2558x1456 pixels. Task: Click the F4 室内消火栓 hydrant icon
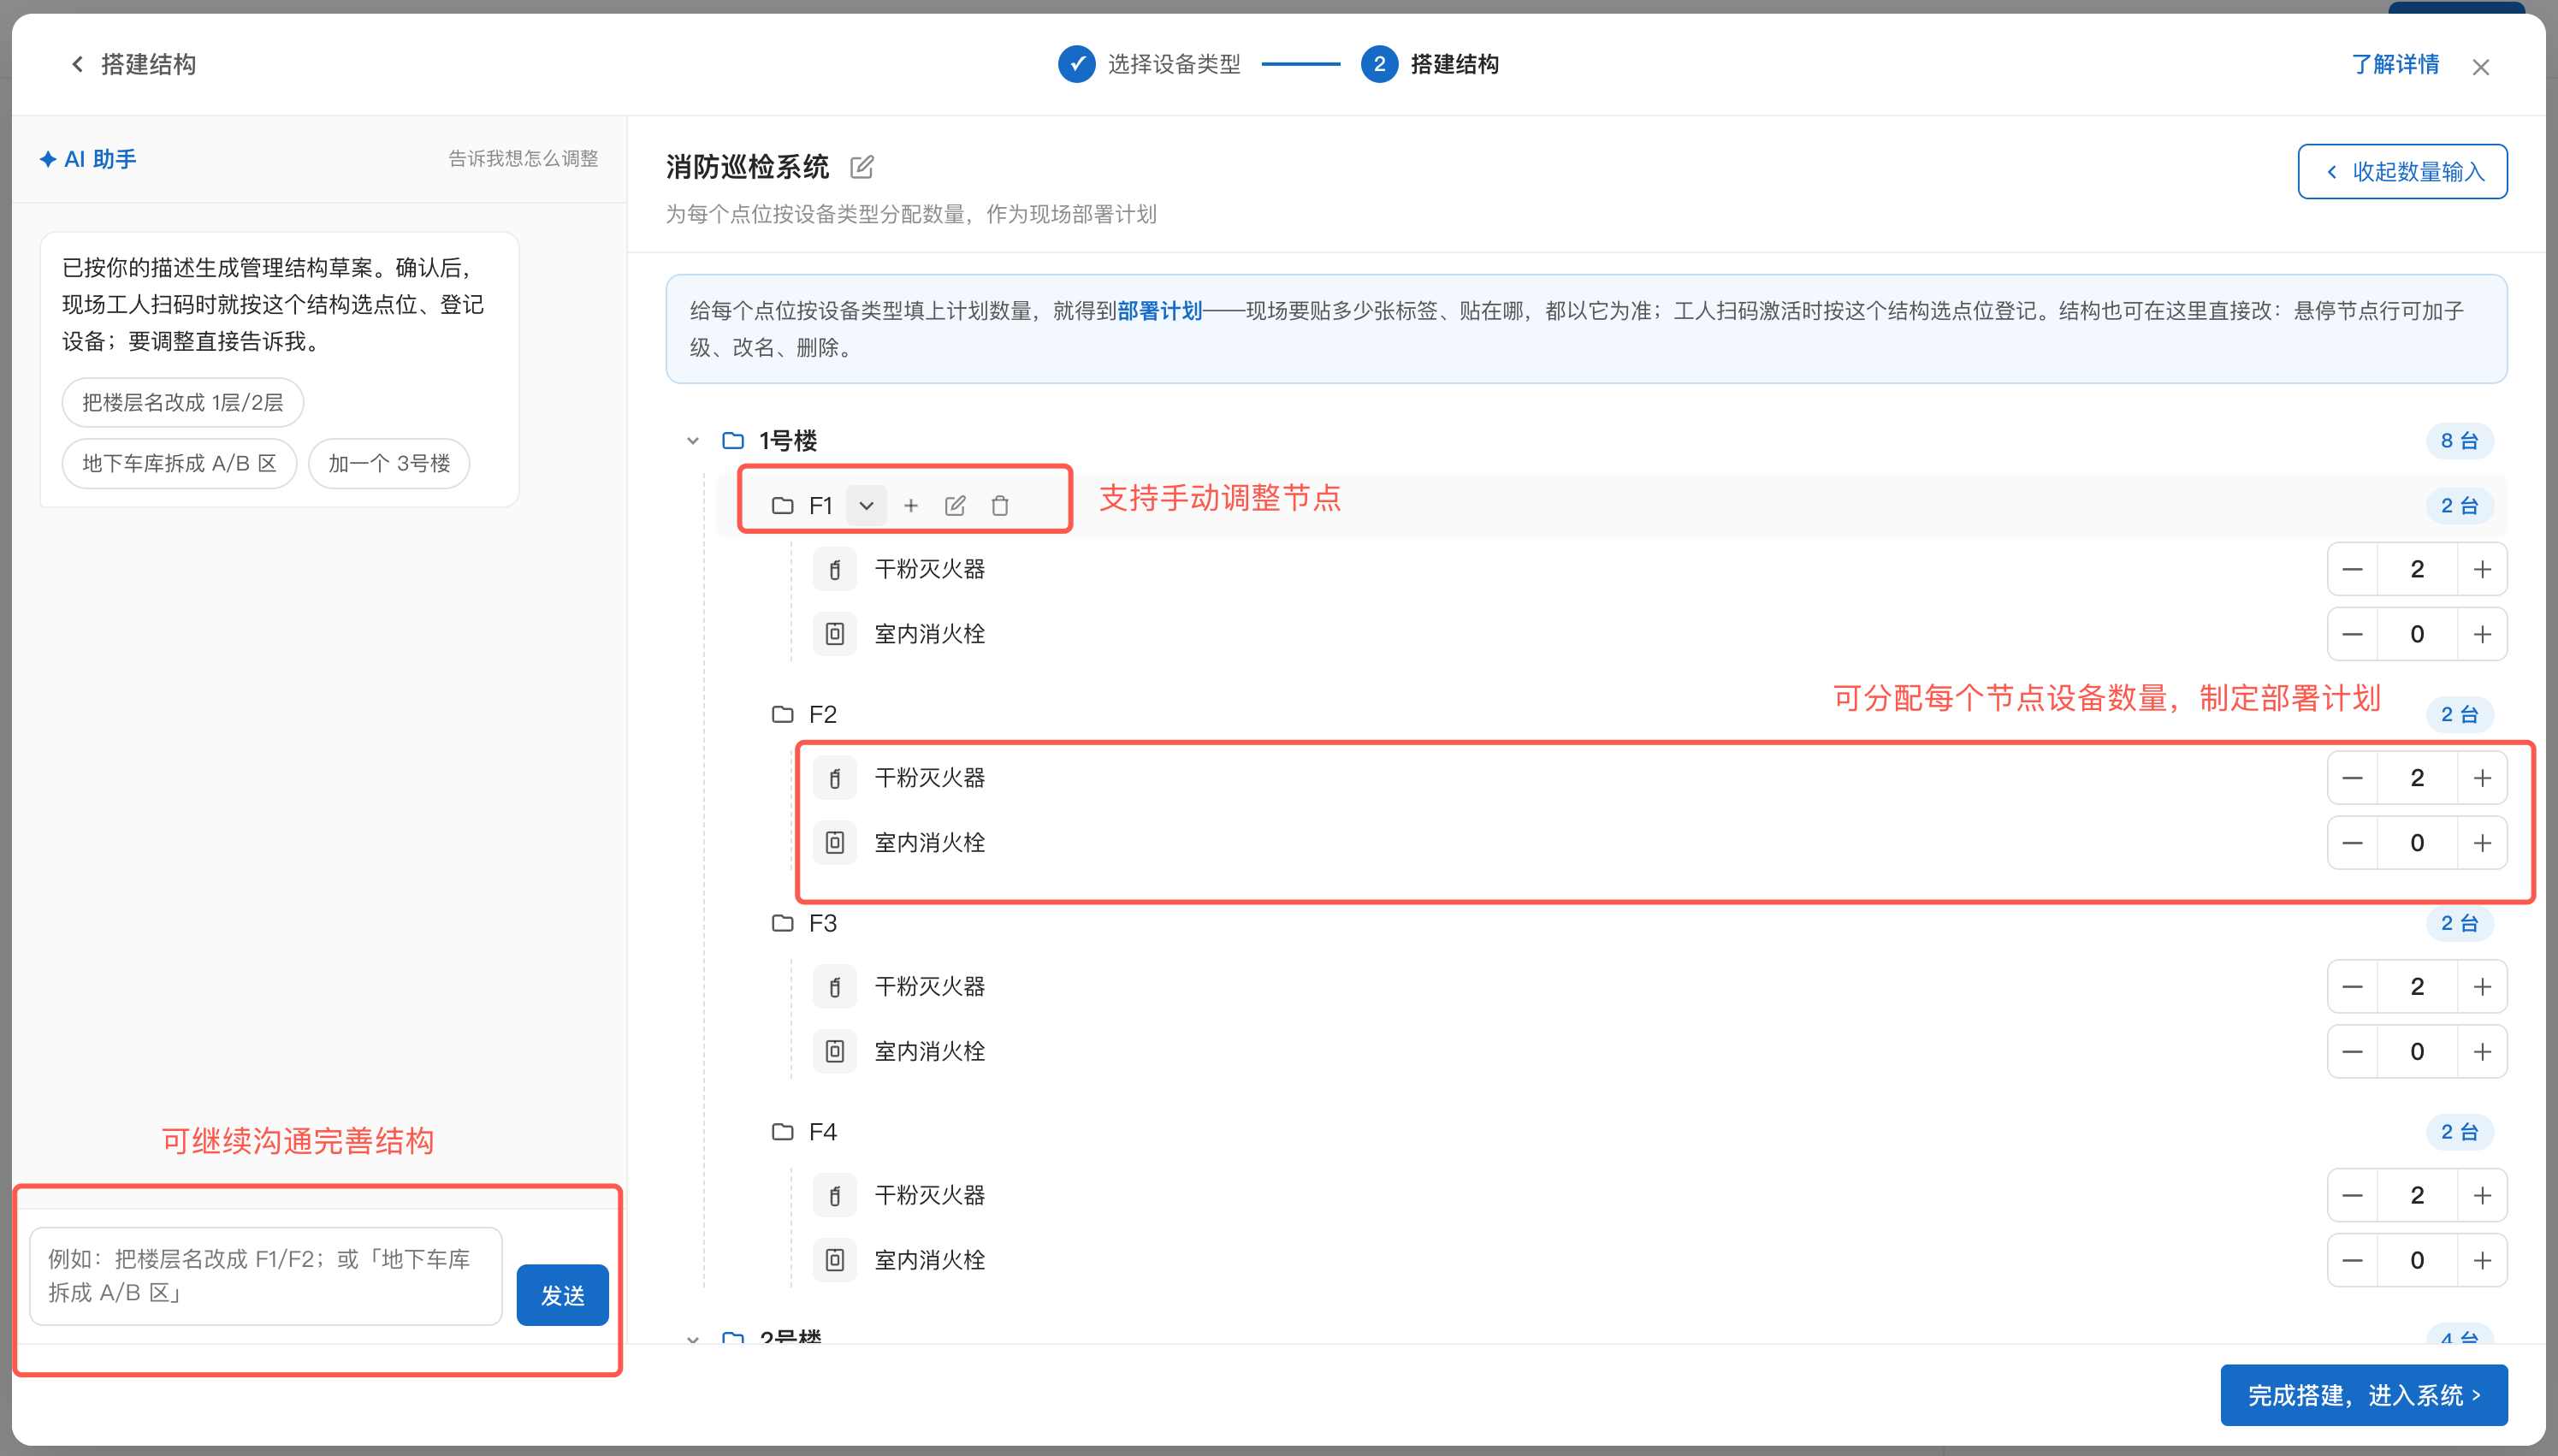point(834,1261)
